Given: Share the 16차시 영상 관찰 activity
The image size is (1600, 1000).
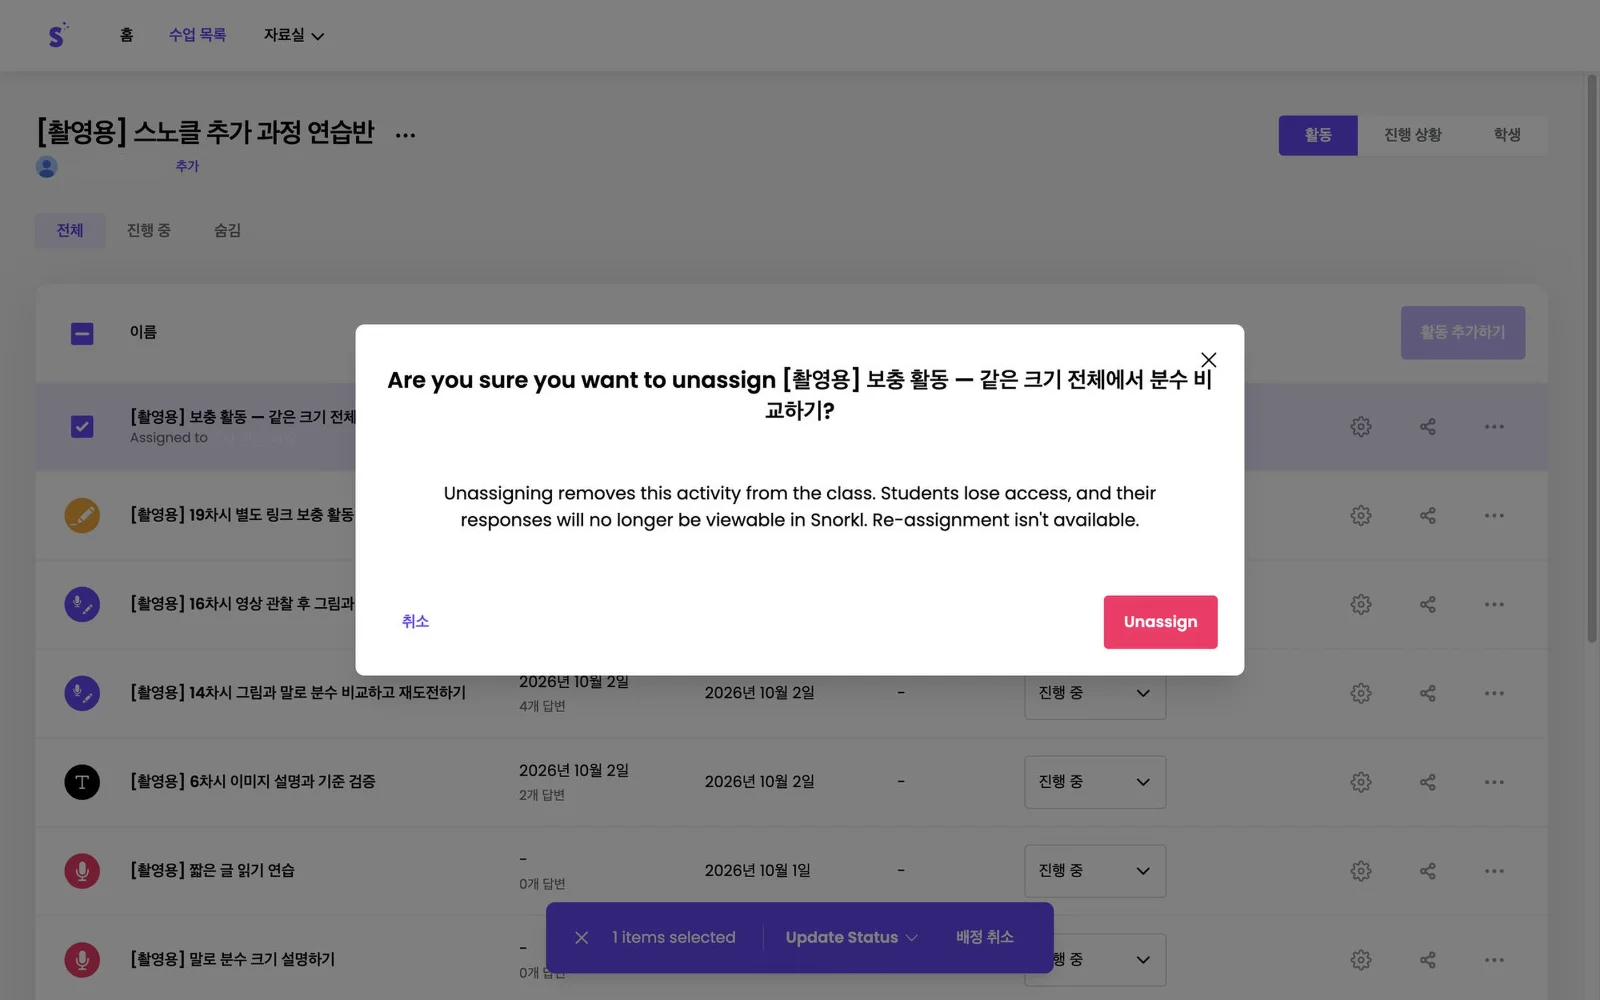Looking at the screenshot, I should (x=1427, y=605).
